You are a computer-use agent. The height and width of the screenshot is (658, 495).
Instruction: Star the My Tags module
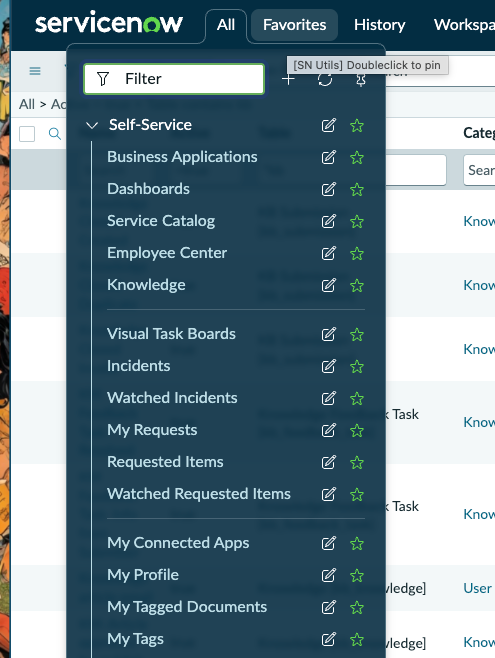[357, 640]
